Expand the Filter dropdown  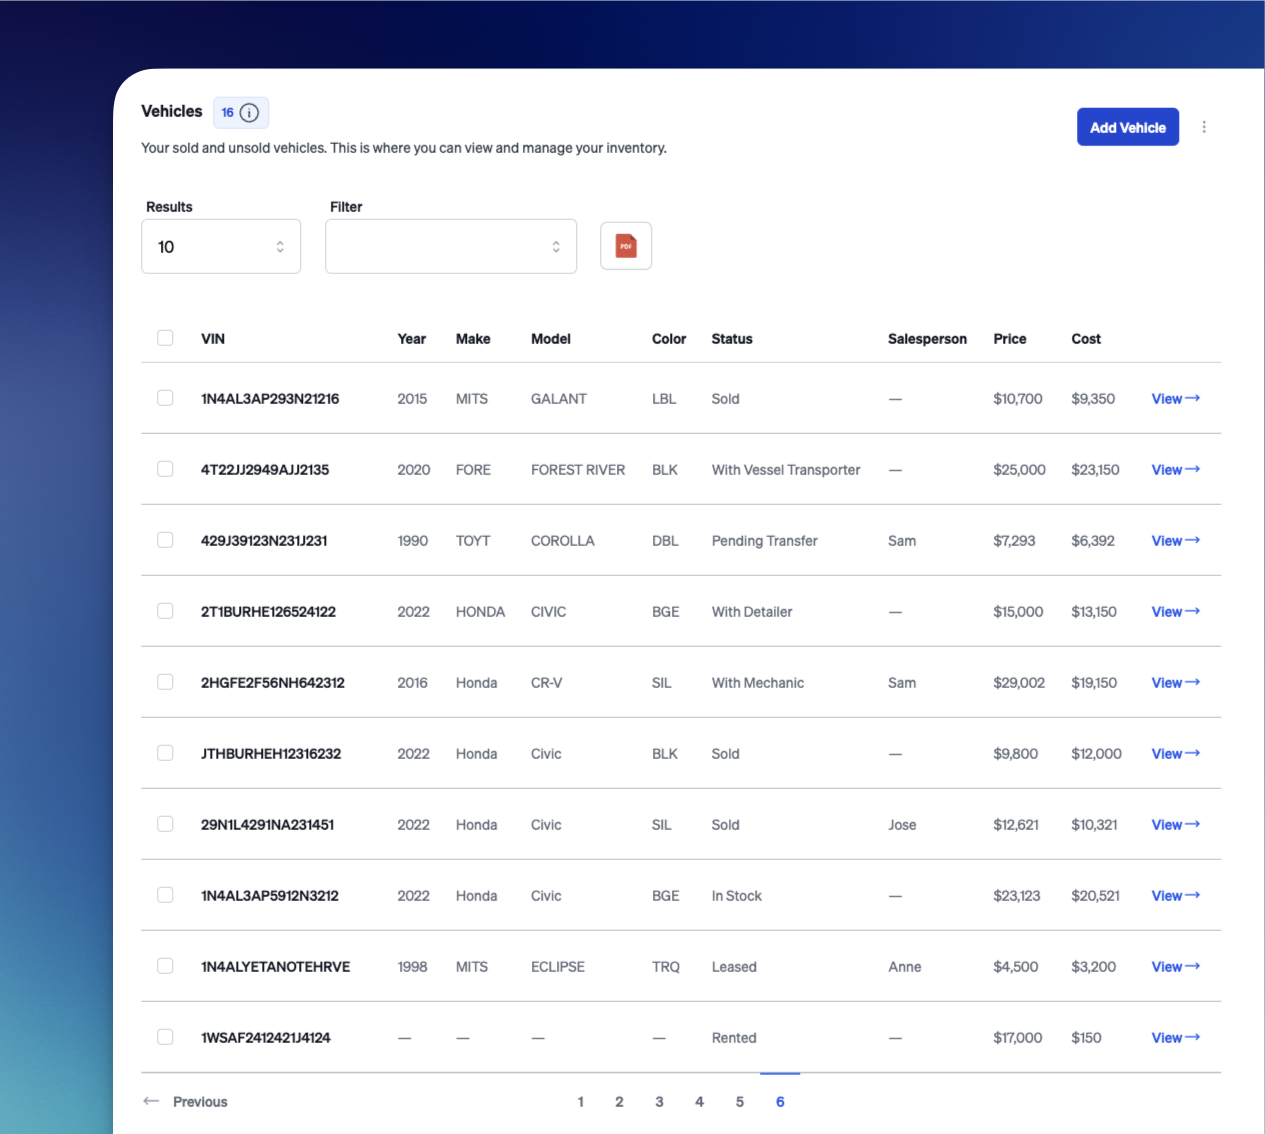[x=451, y=247]
